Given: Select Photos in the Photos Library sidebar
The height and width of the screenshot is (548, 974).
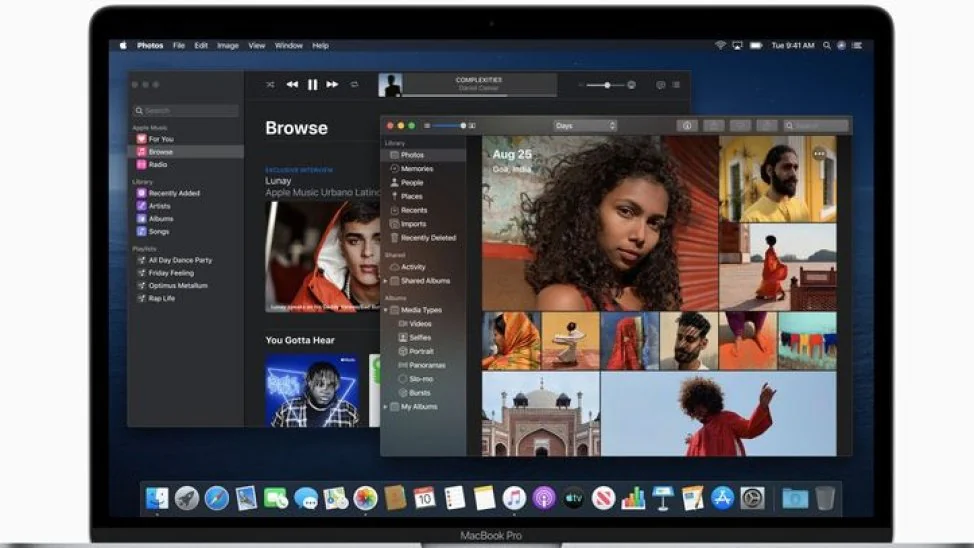Looking at the screenshot, I should [423, 155].
